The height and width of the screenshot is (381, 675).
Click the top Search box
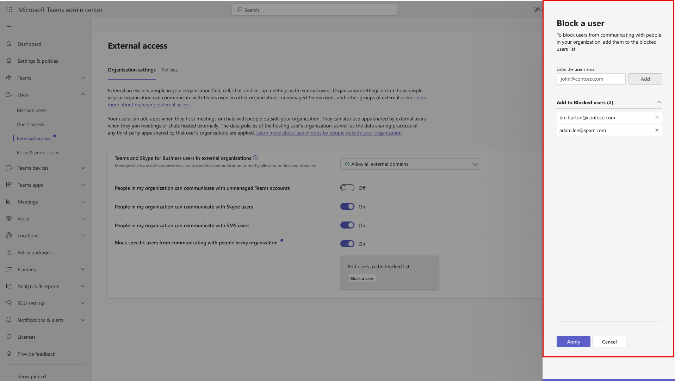pyautogui.click(x=314, y=9)
